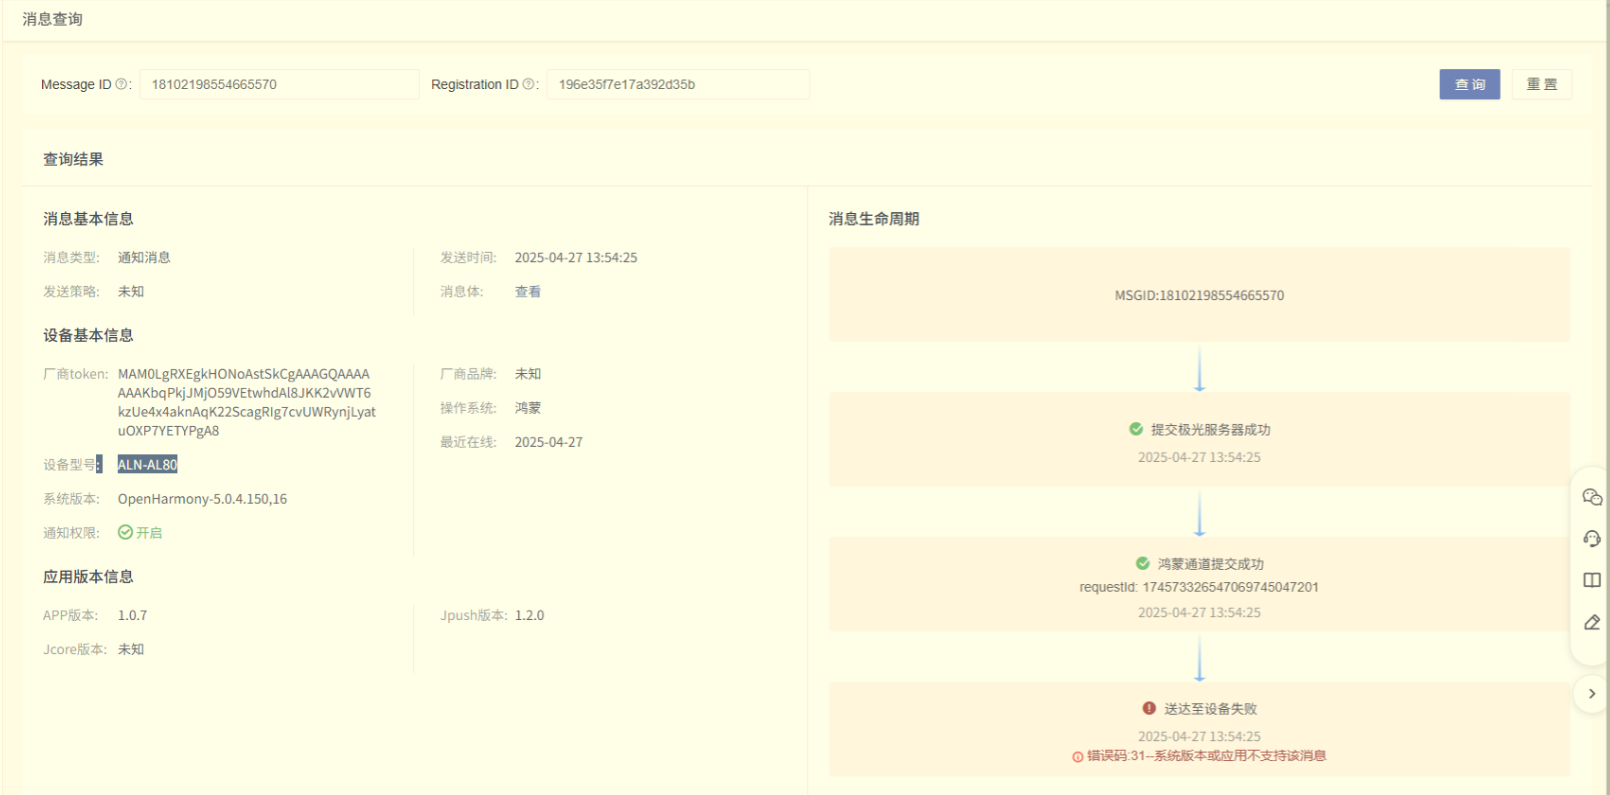Open the documentation book icon
The width and height of the screenshot is (1610, 795).
pos(1592,580)
